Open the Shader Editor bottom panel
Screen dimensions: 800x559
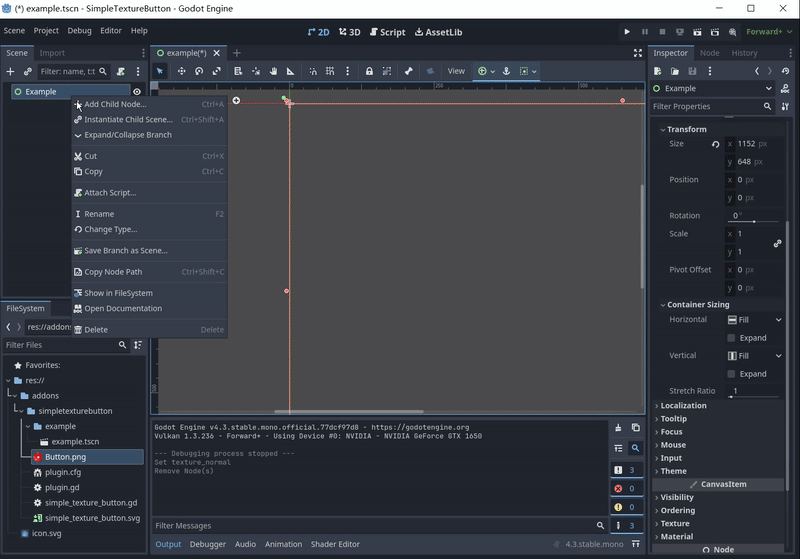(335, 544)
